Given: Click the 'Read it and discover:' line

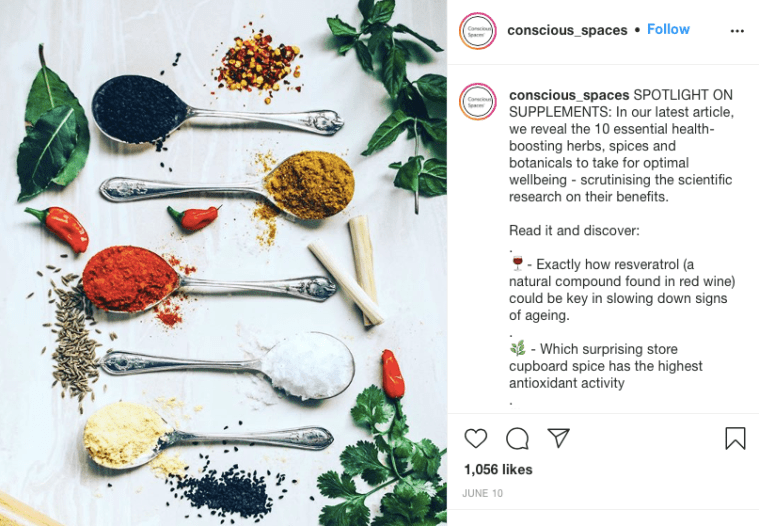Looking at the screenshot, I should [x=574, y=230].
